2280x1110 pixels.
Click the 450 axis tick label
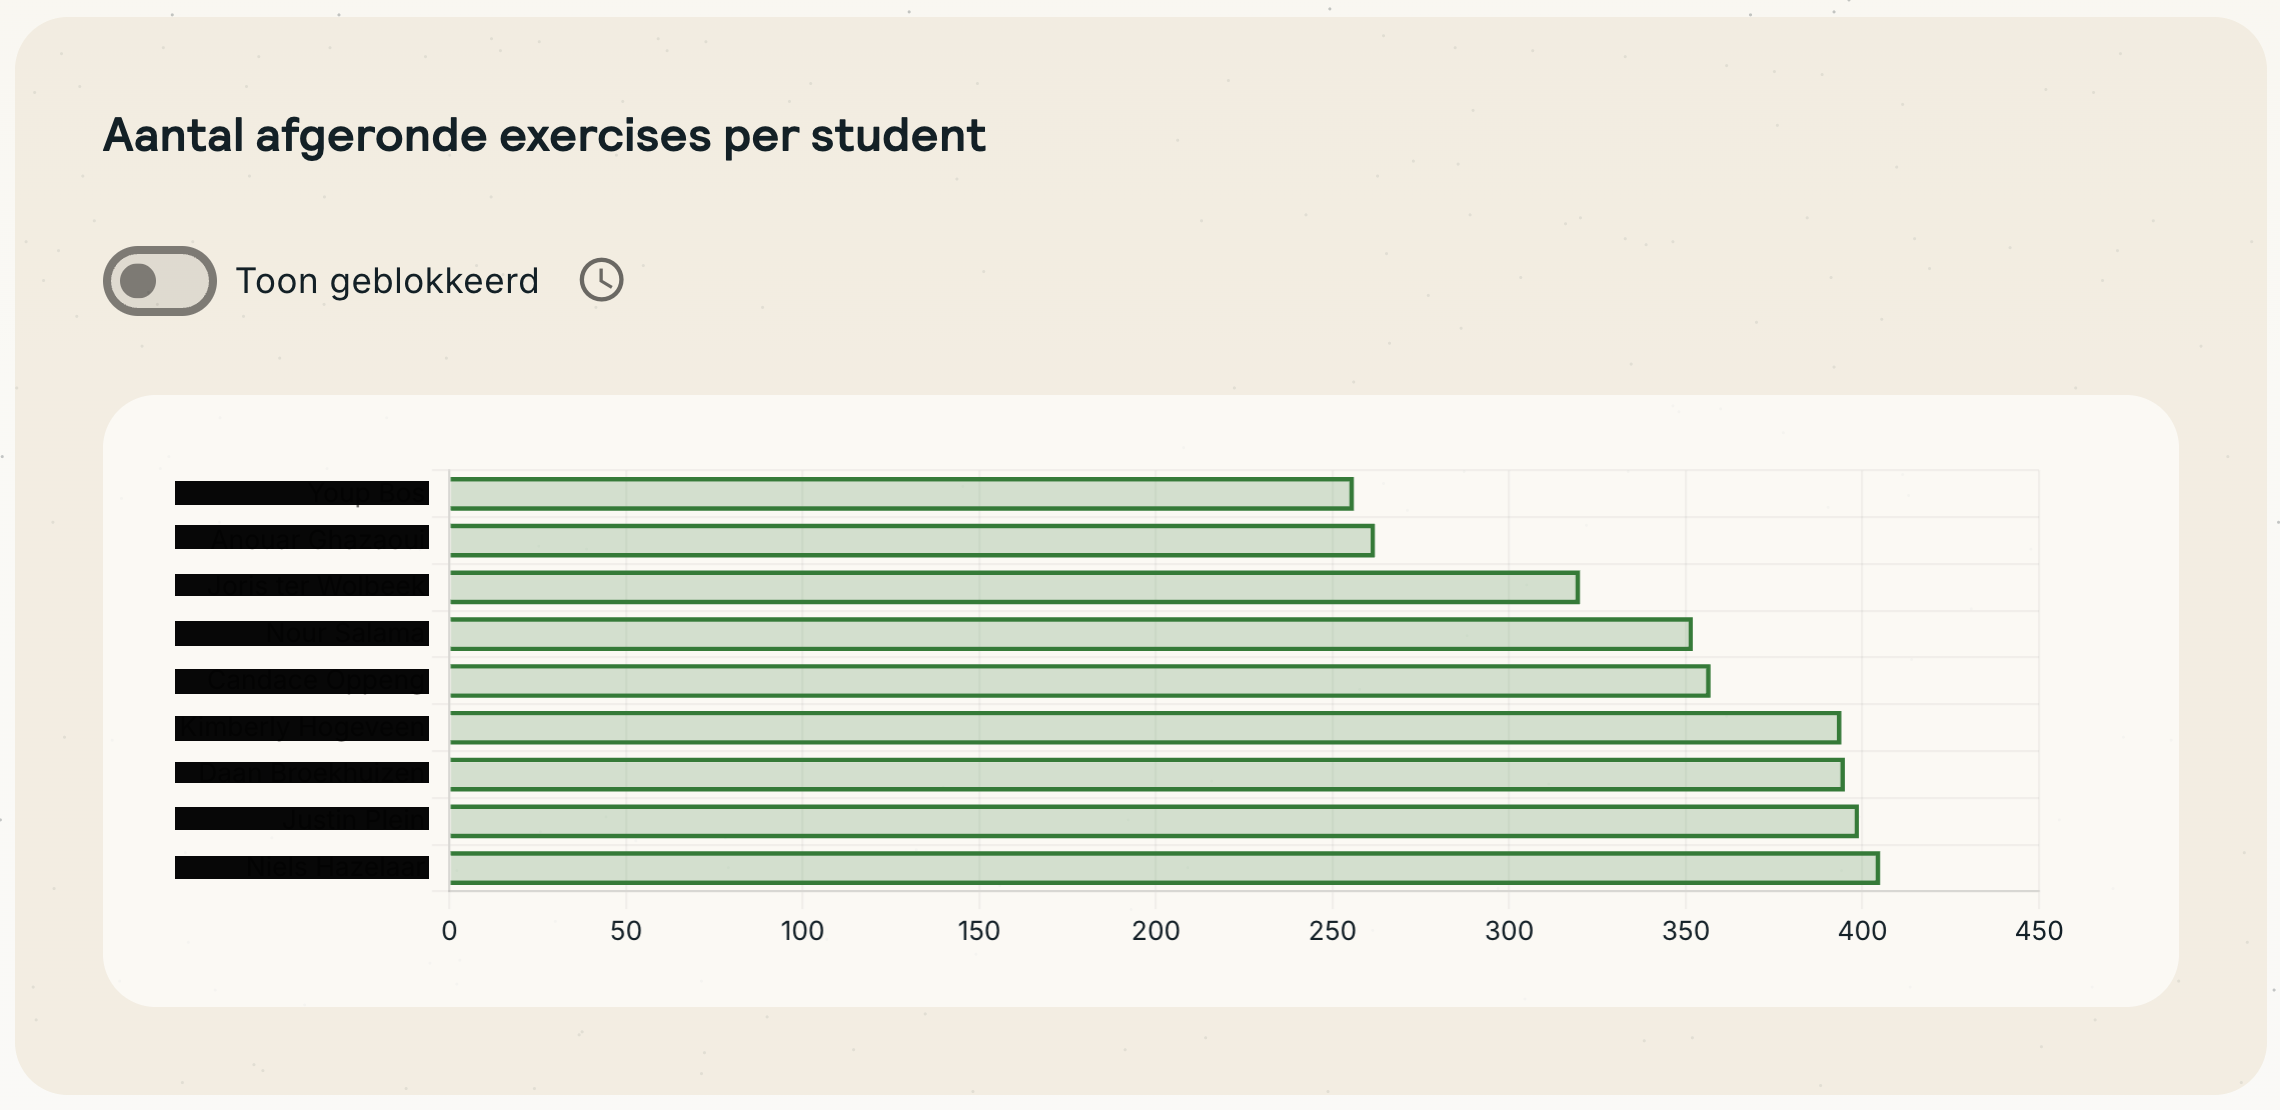coord(2039,931)
